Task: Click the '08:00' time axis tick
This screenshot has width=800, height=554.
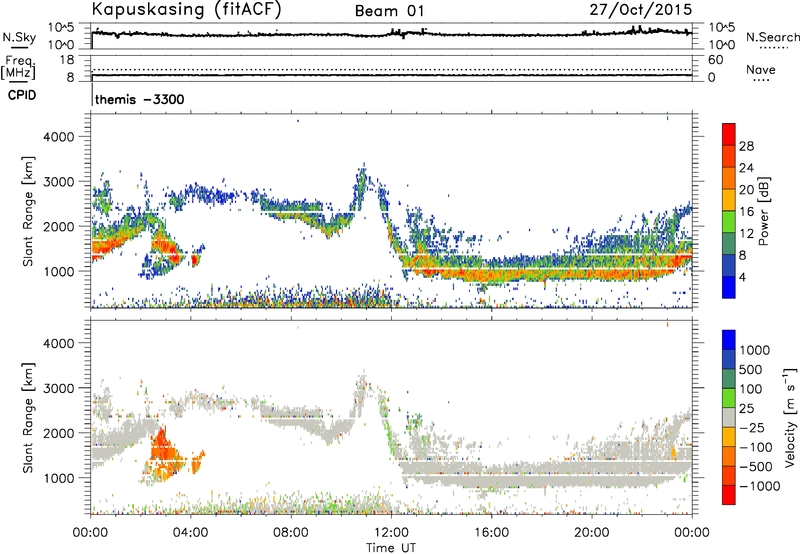Action: coord(291,533)
